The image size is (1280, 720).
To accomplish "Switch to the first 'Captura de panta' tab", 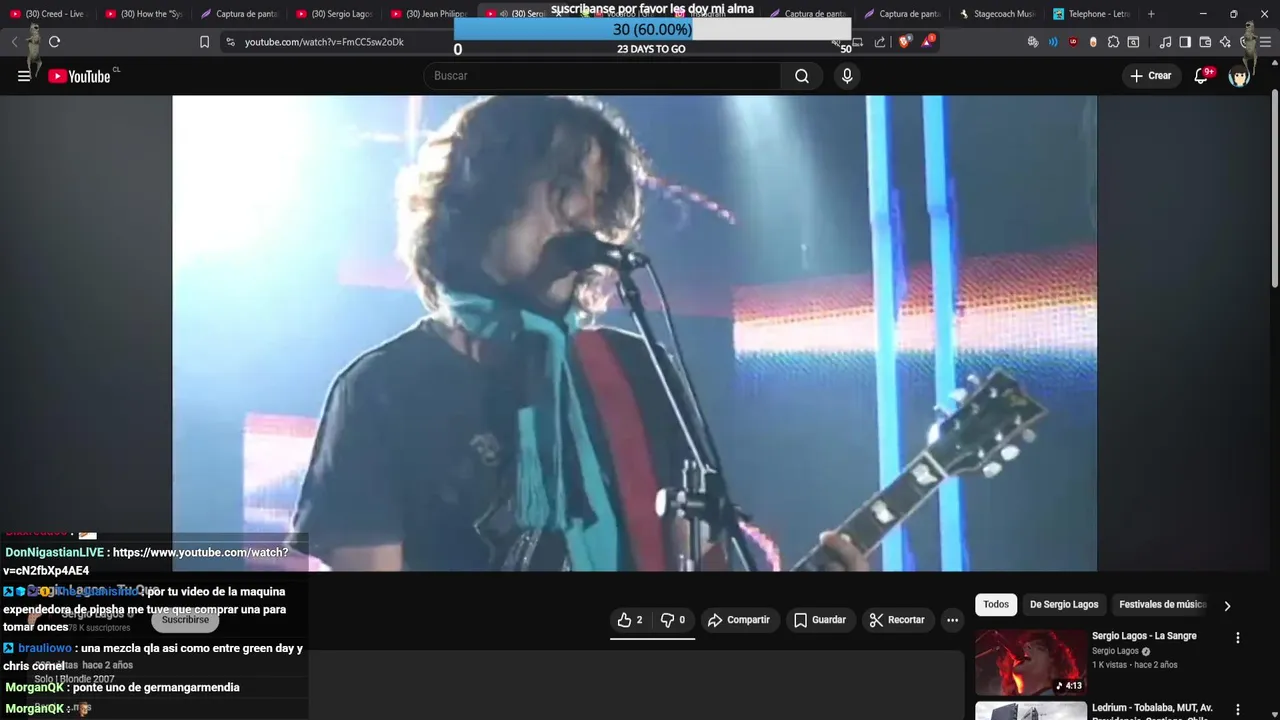I will coord(239,14).
